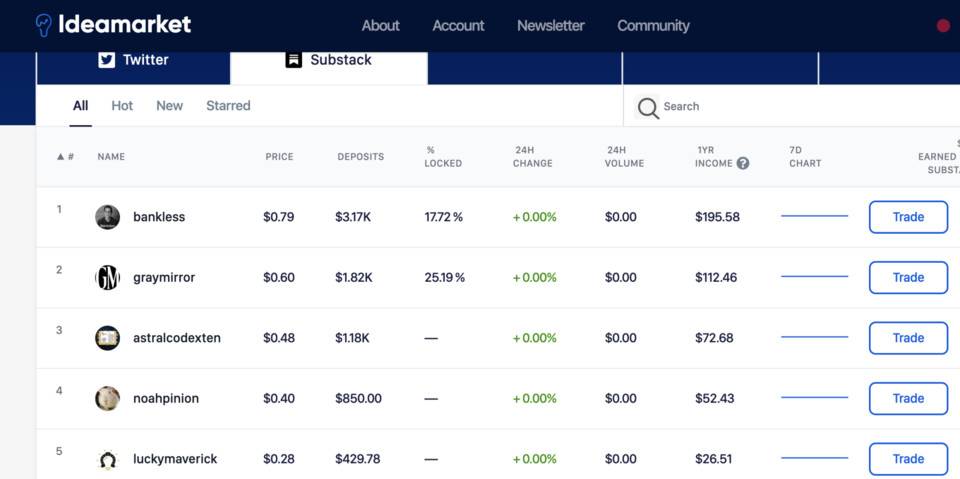Open the Account menu
960x479 pixels.
[x=458, y=26]
